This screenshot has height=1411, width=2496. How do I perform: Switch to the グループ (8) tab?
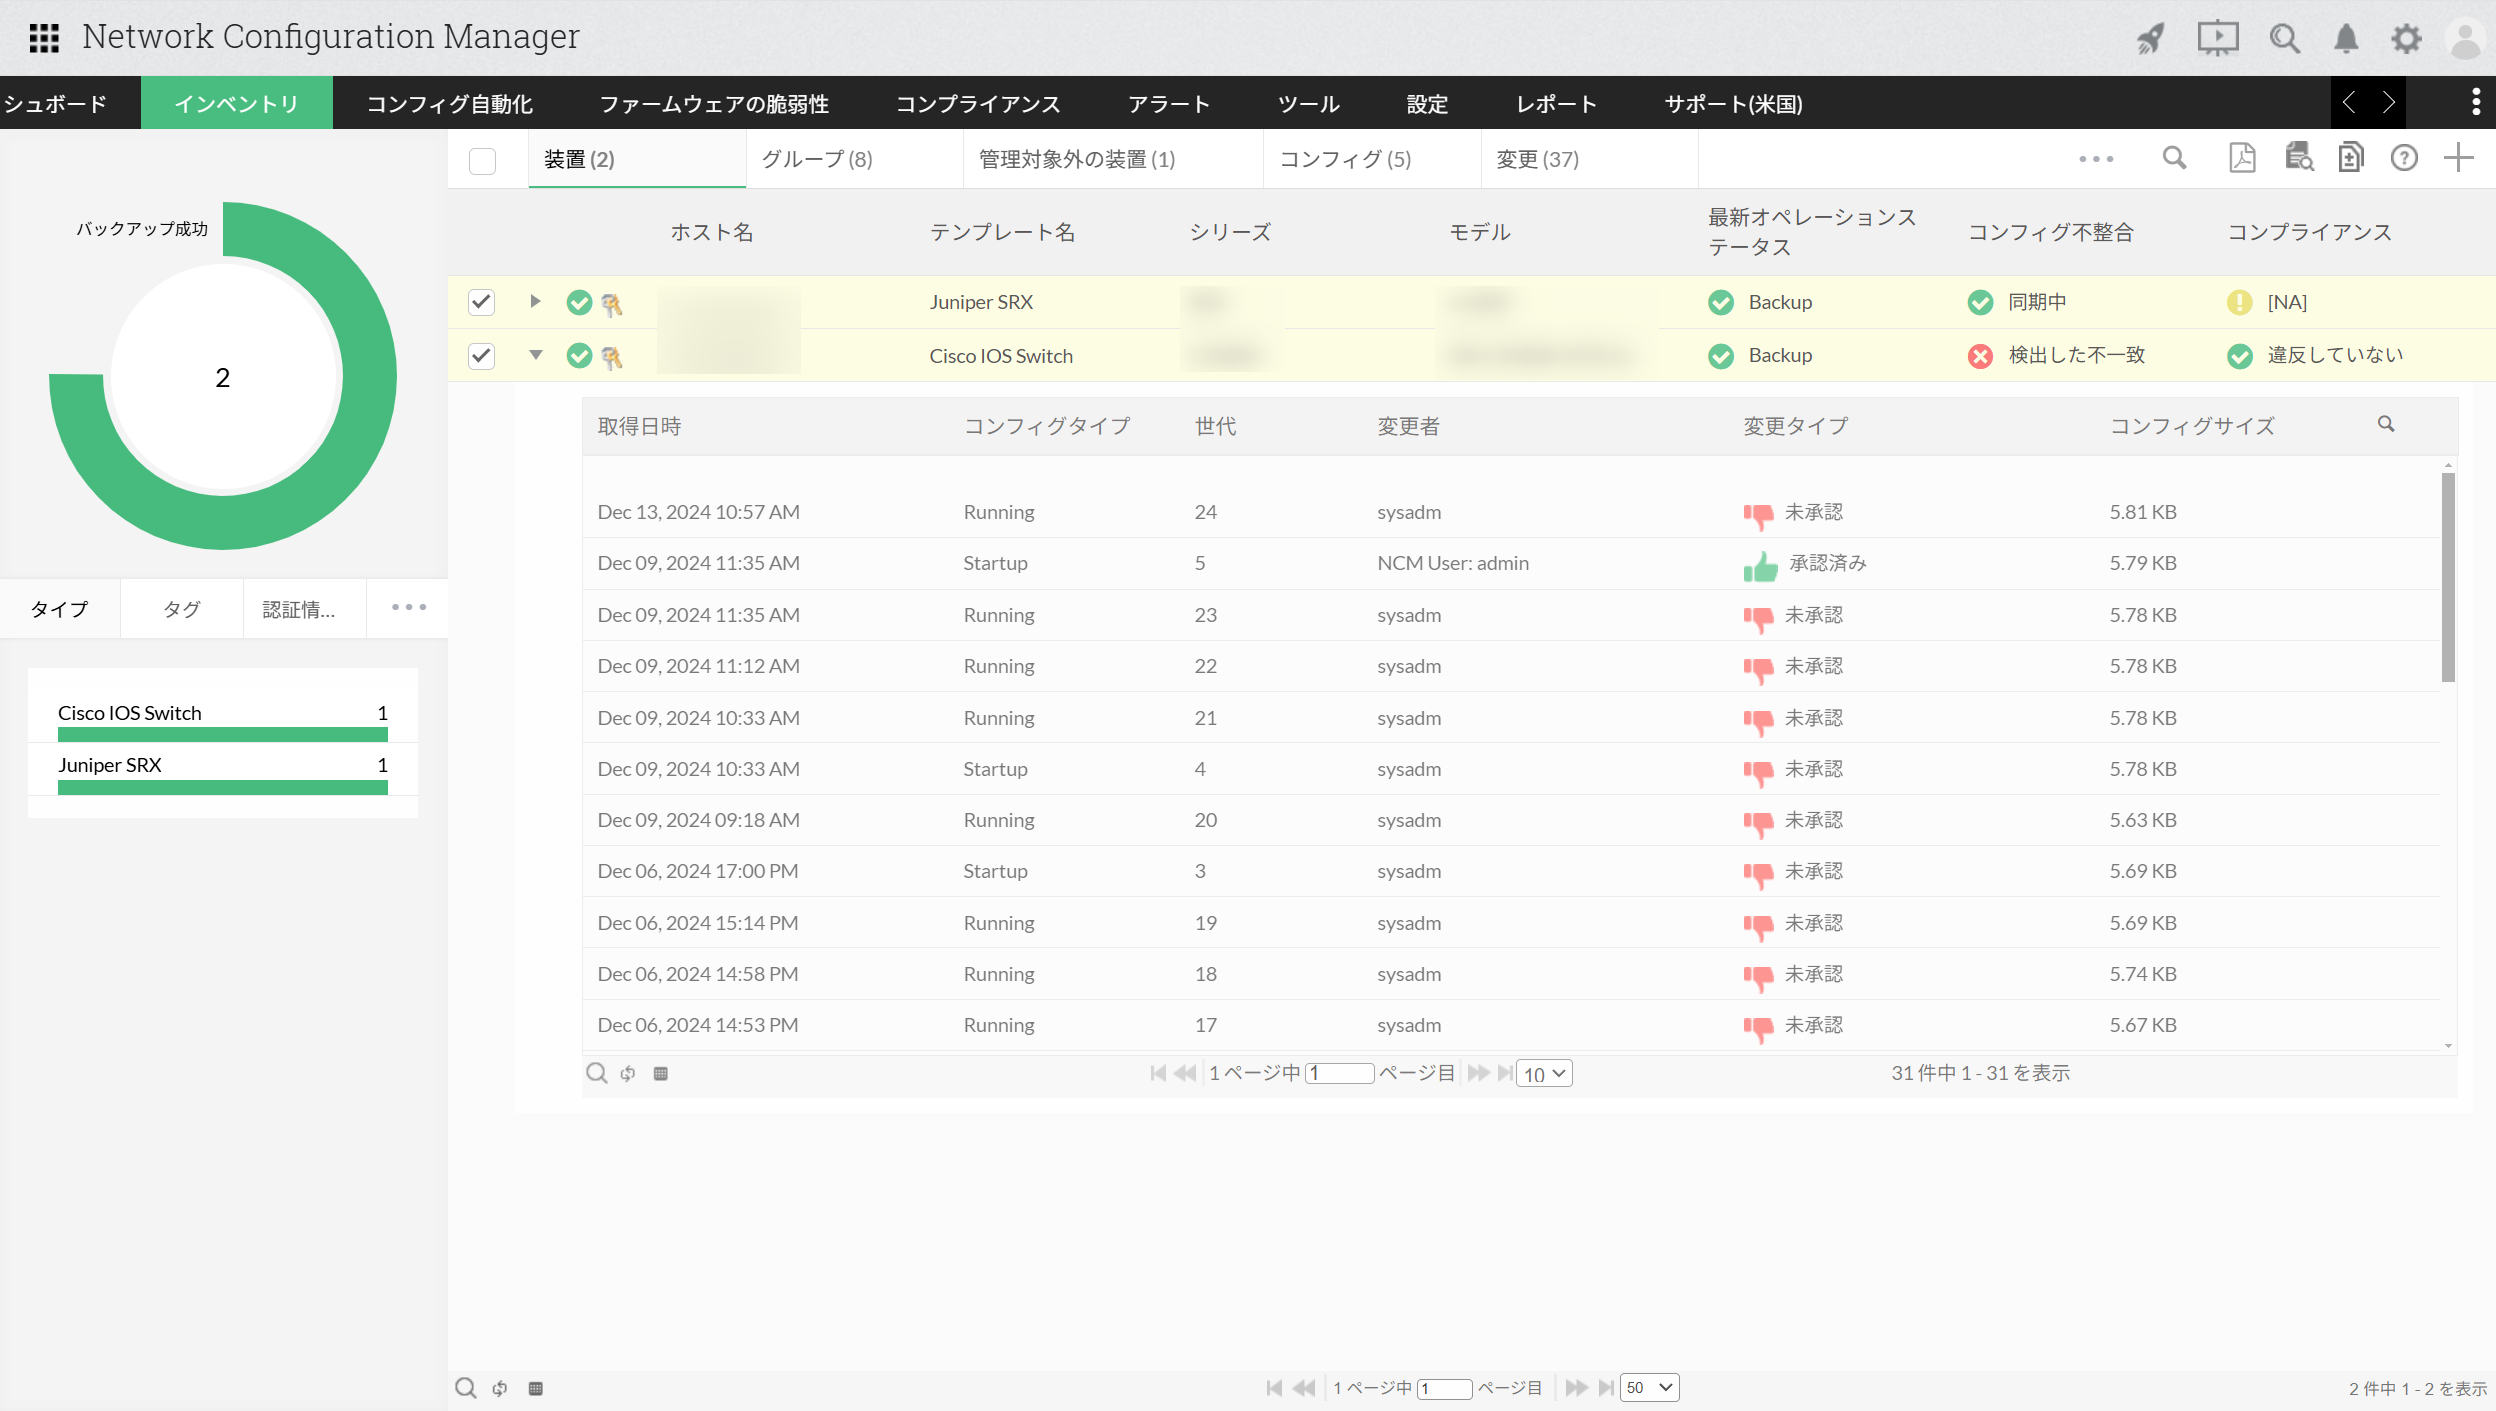click(817, 159)
